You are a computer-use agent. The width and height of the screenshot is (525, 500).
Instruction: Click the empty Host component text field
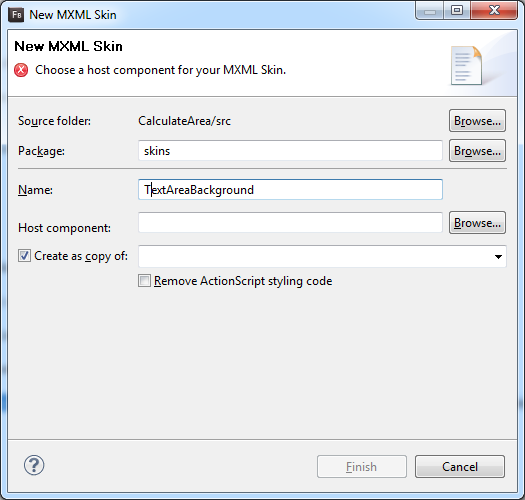click(290, 222)
